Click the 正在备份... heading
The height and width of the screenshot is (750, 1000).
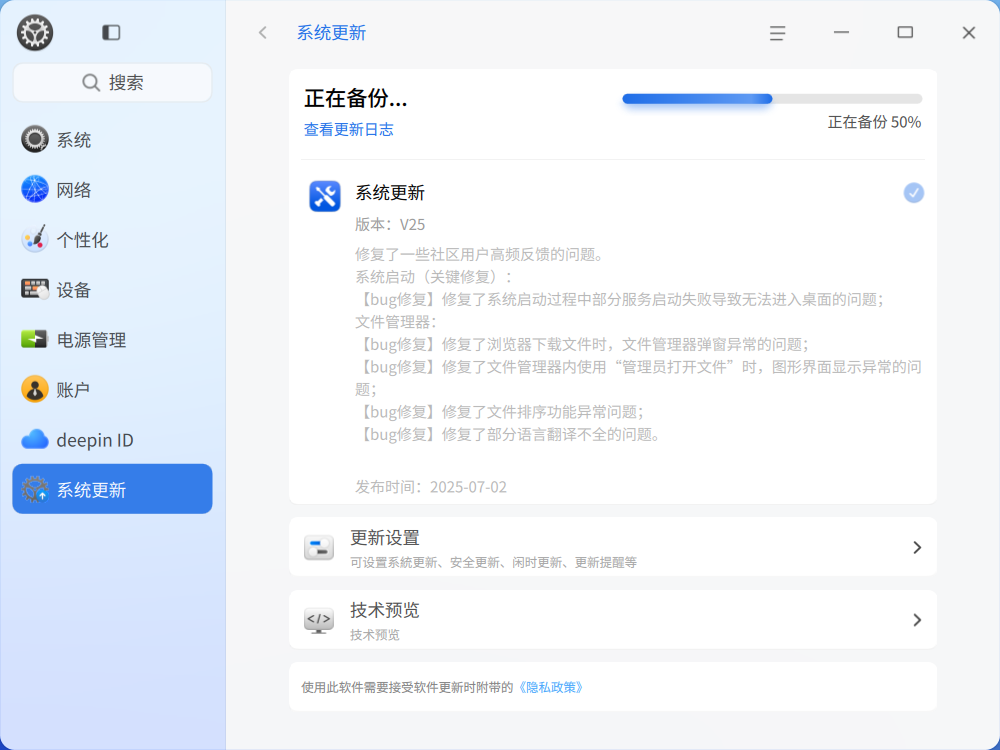pos(355,98)
